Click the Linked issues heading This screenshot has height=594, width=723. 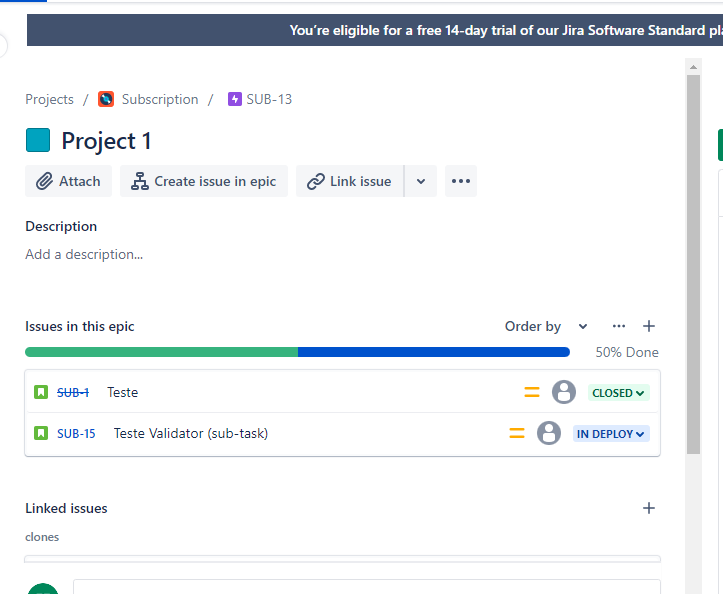tap(66, 508)
